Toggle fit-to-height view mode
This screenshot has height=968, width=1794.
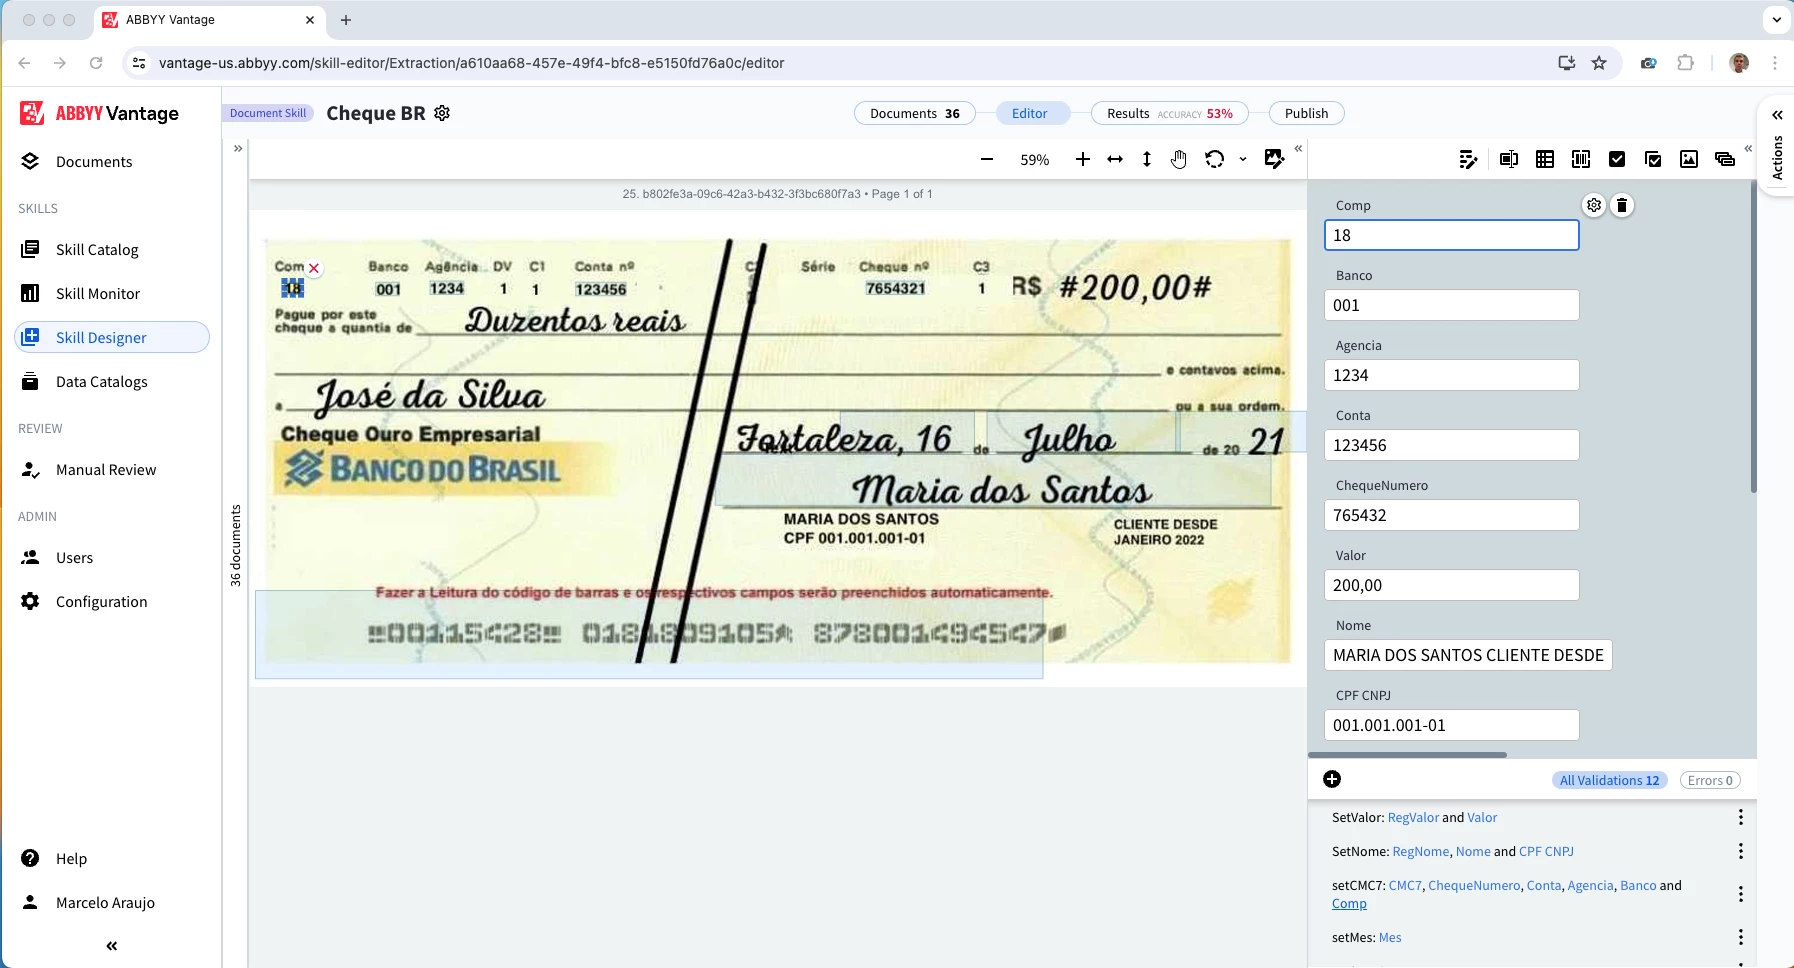click(1146, 160)
